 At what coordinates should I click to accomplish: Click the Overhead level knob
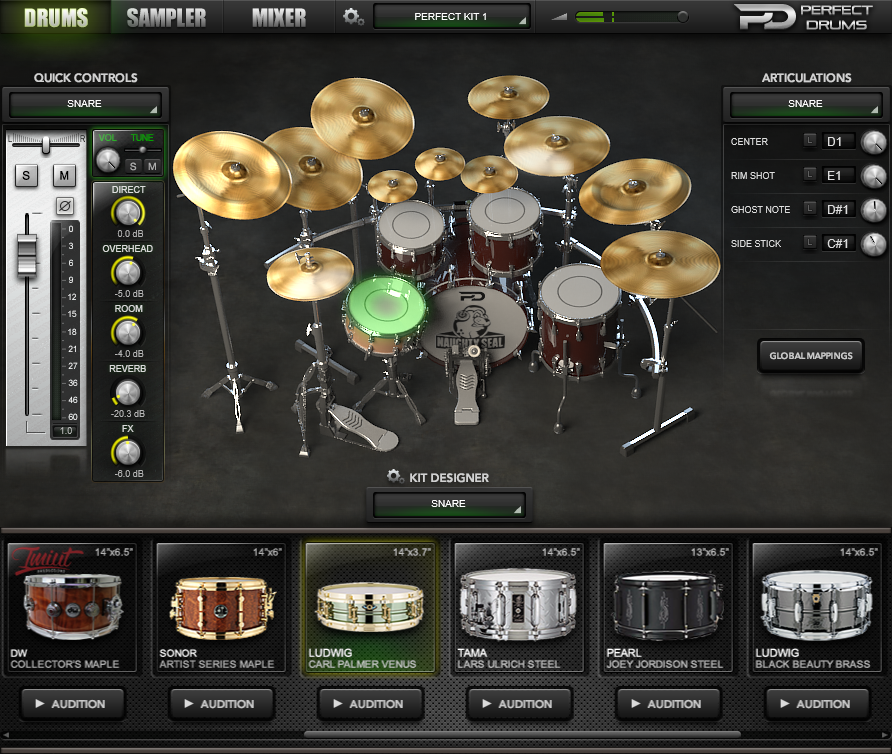tap(128, 273)
